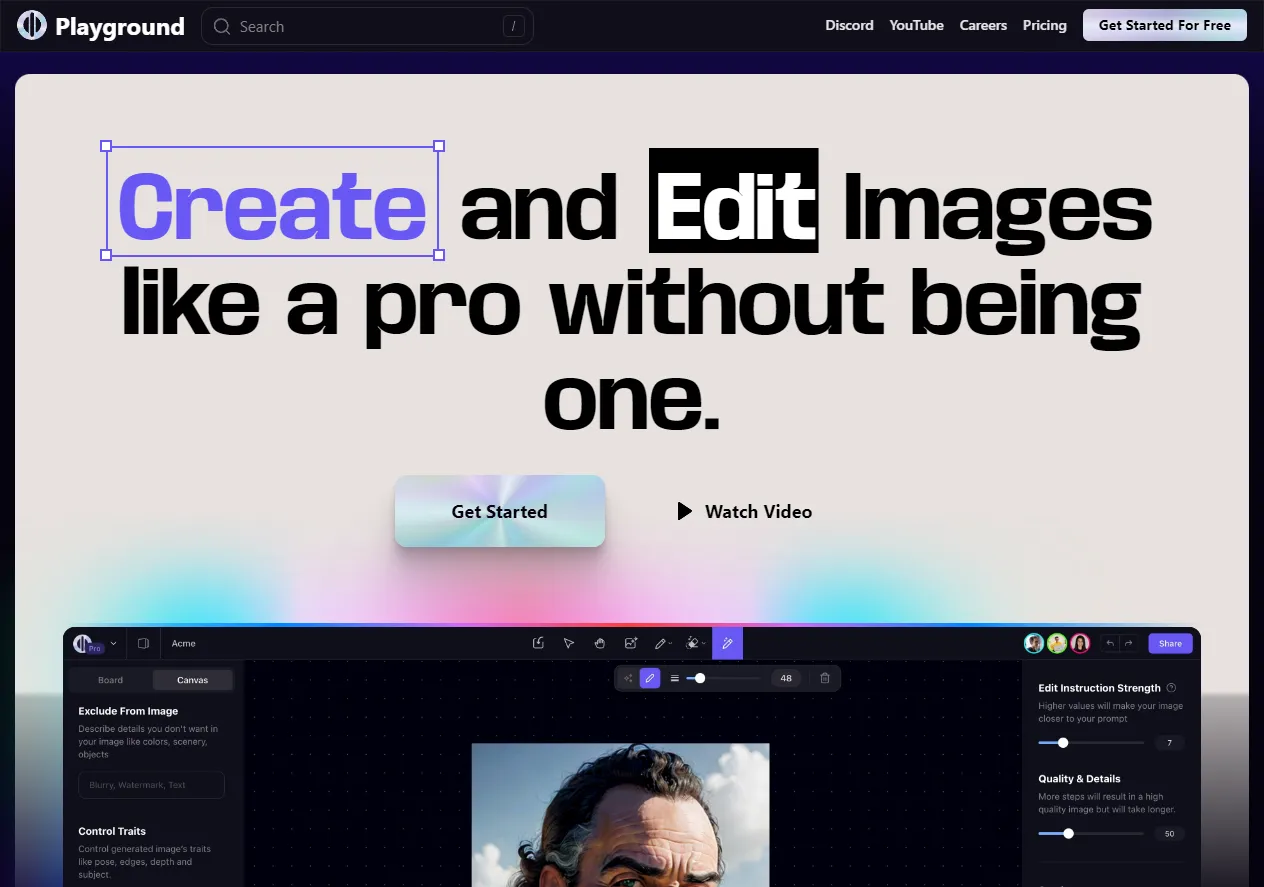Expand the eraser tool options chevron

coord(704,644)
